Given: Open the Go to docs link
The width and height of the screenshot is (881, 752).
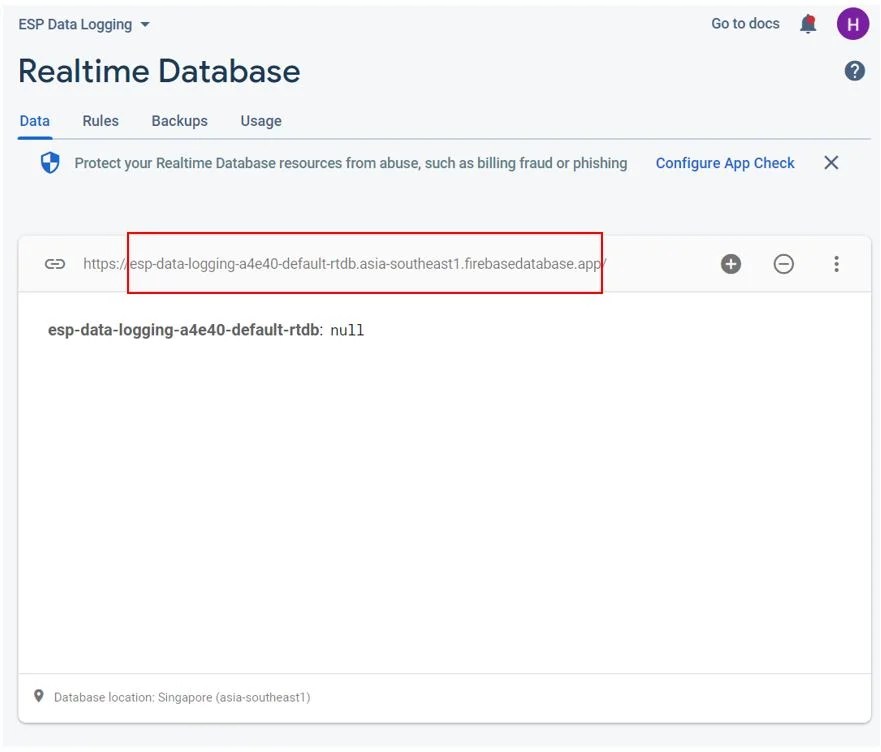Looking at the screenshot, I should point(745,23).
